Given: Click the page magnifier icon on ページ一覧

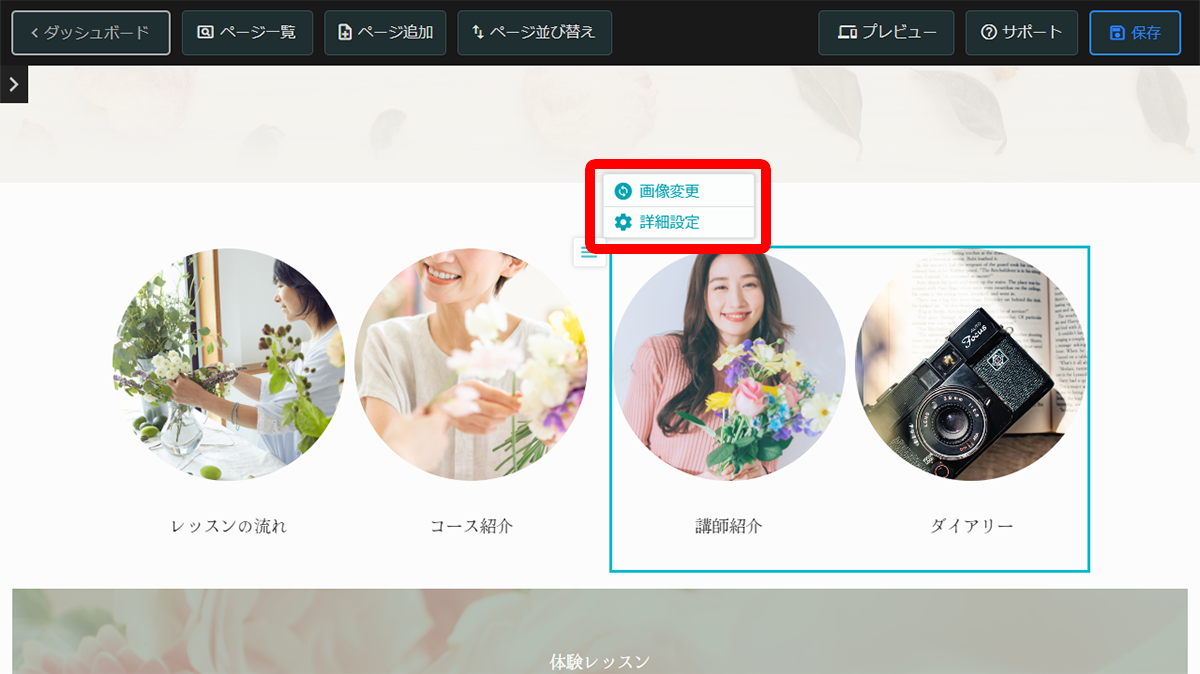Looking at the screenshot, I should pos(203,32).
